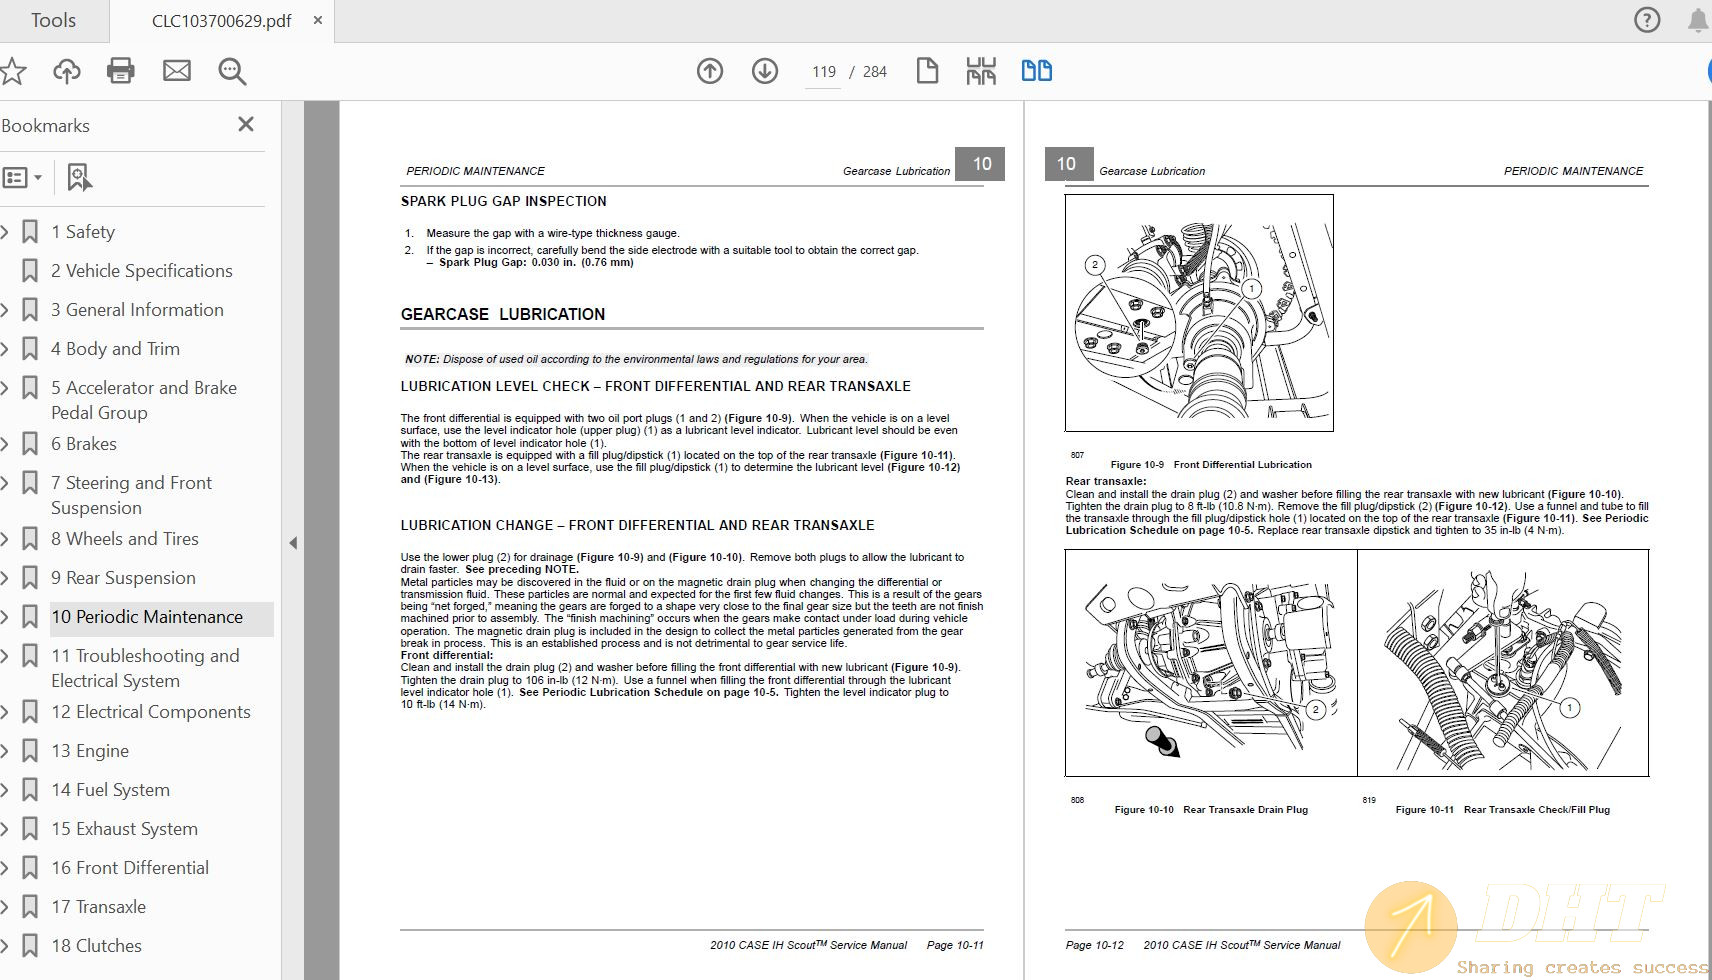Image resolution: width=1712 pixels, height=980 pixels.
Task: Collapse the bookmarks pane with side arrow
Action: [293, 543]
